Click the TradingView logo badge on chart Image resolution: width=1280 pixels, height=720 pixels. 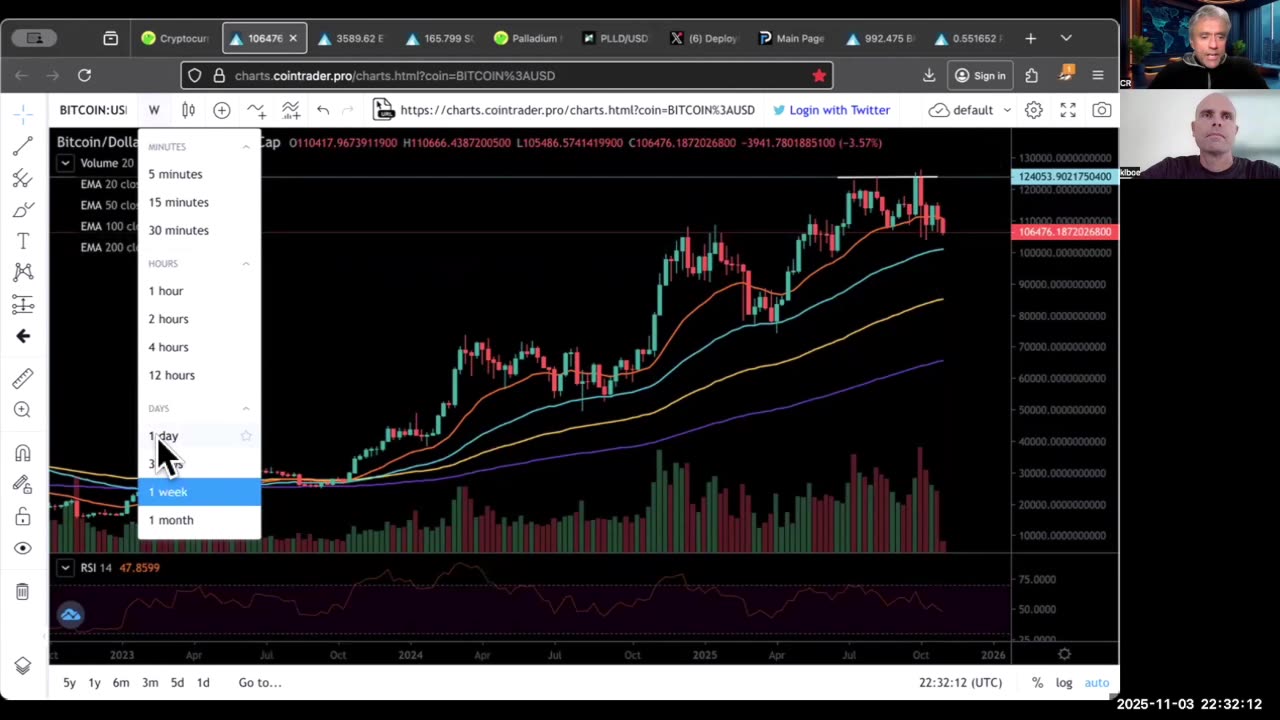pyautogui.click(x=70, y=615)
